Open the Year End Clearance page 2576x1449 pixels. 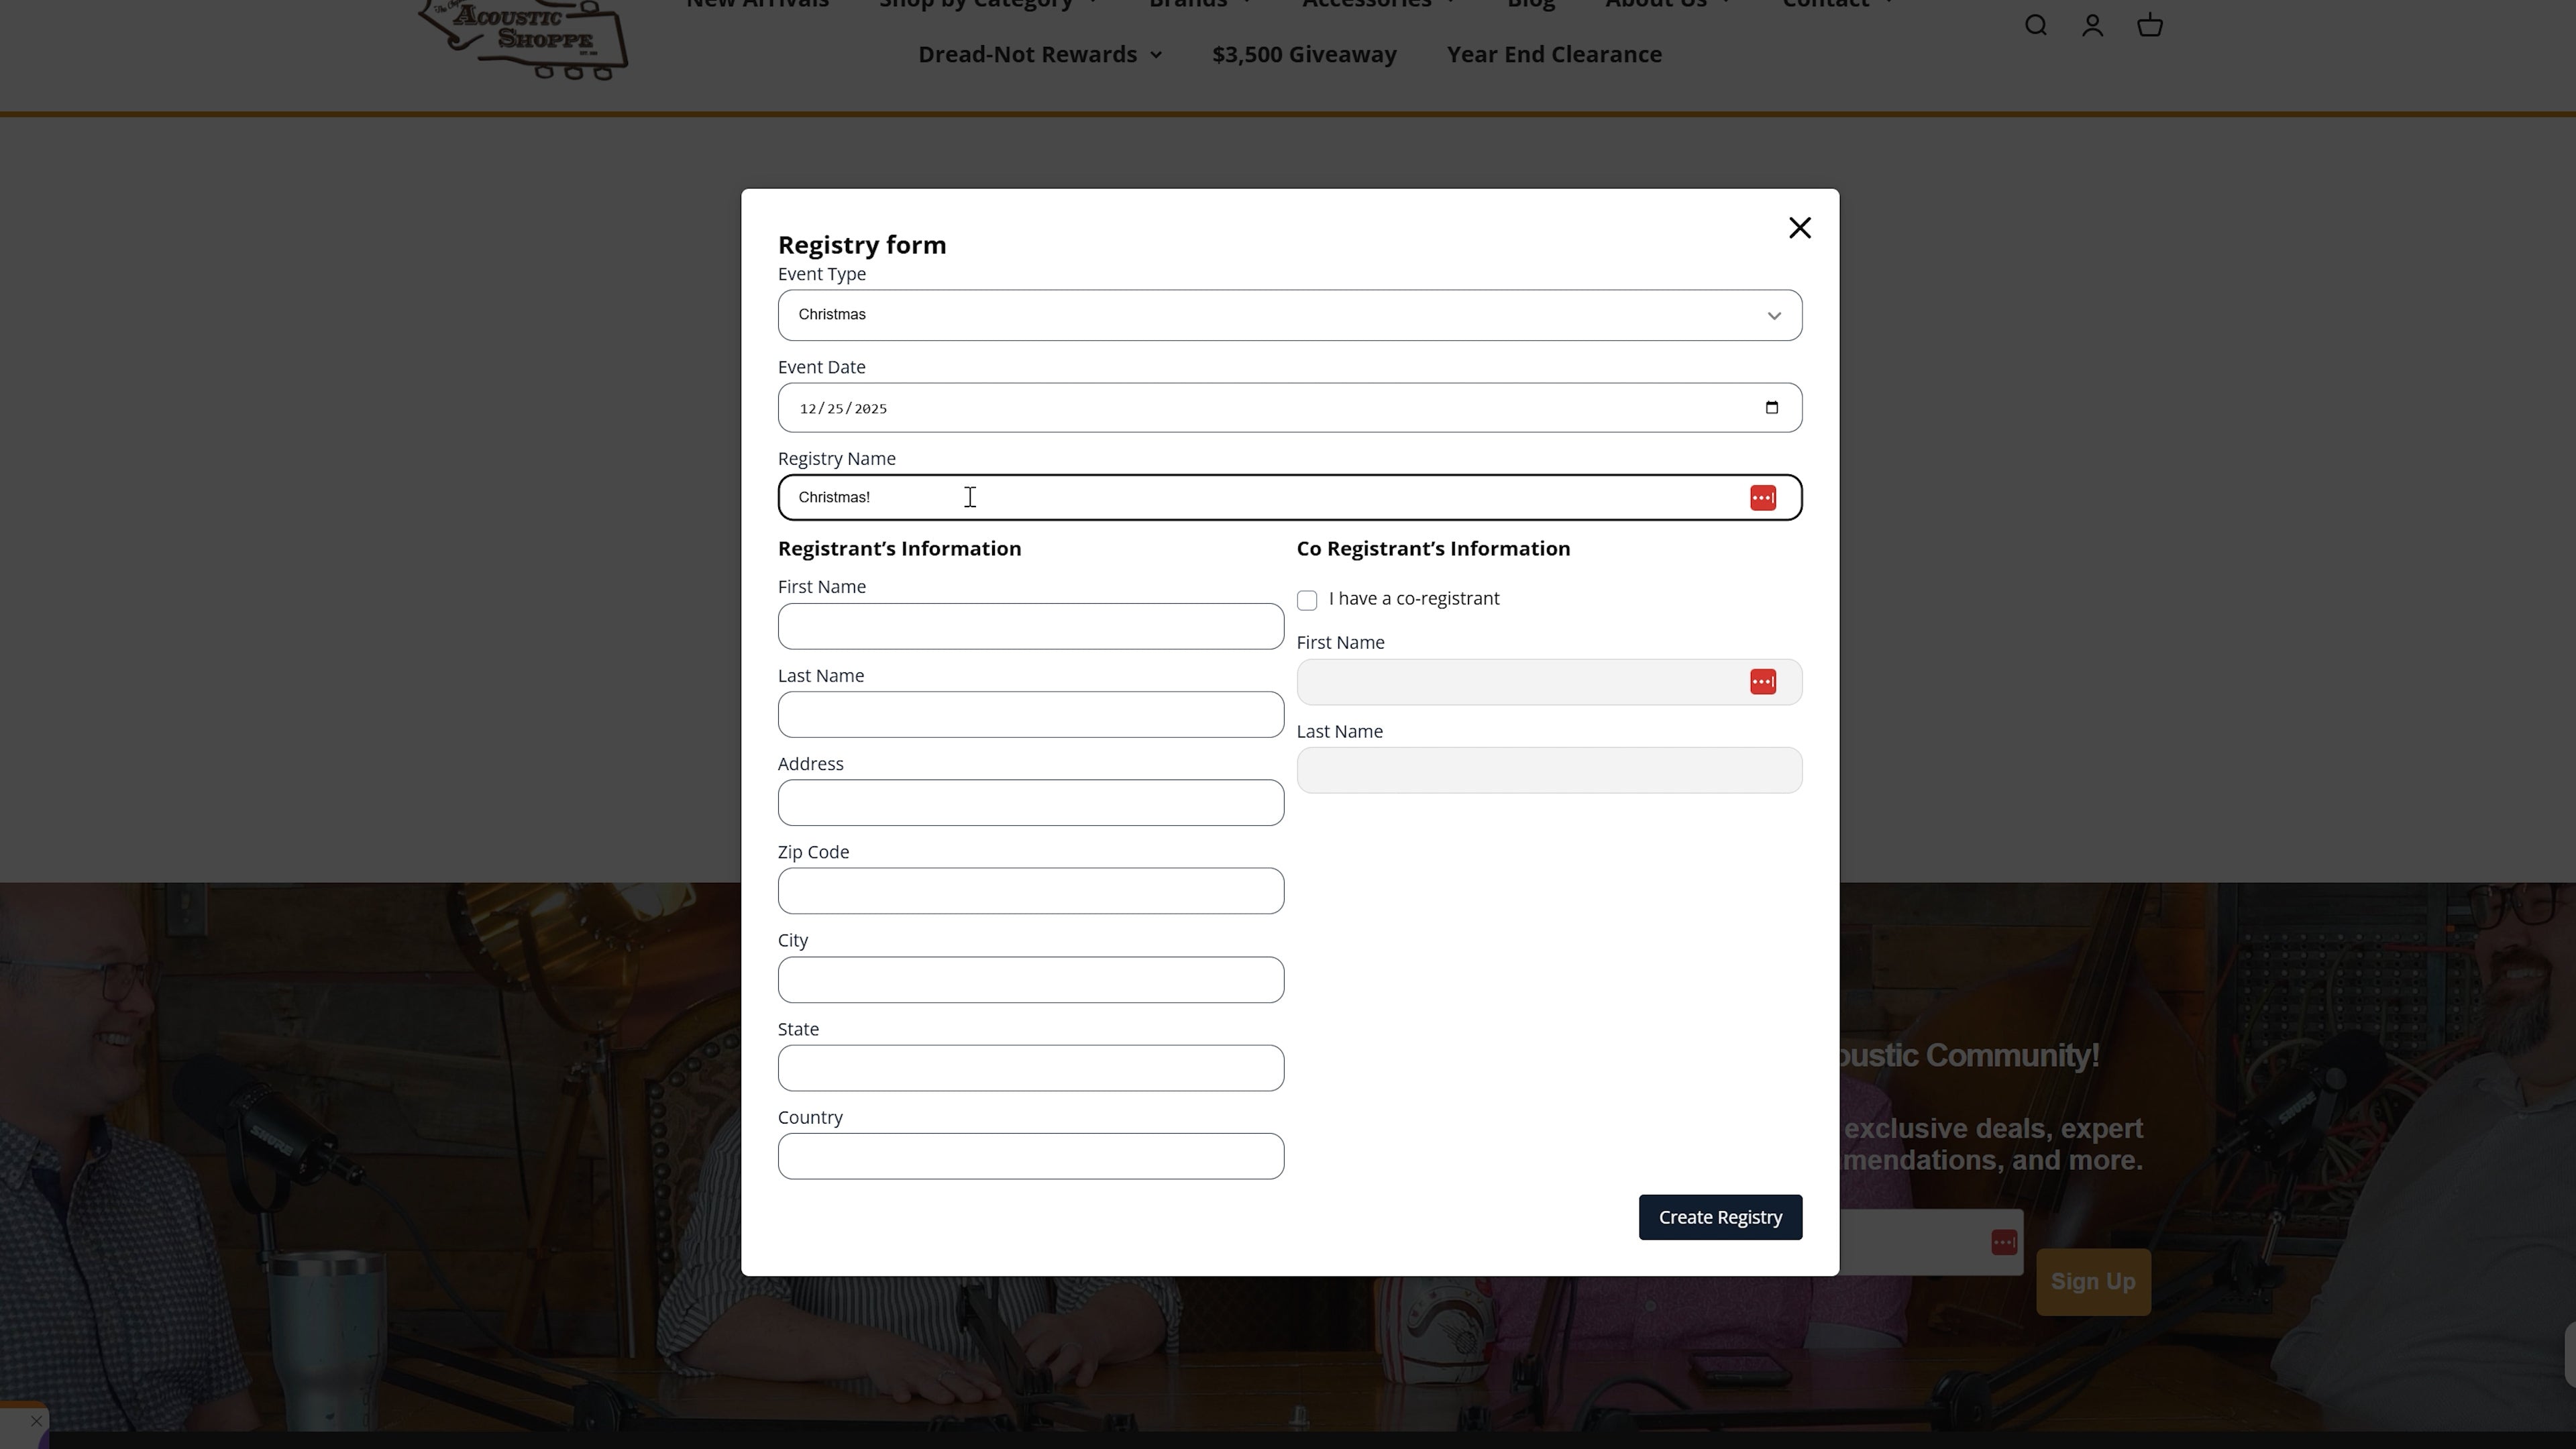(x=1553, y=54)
